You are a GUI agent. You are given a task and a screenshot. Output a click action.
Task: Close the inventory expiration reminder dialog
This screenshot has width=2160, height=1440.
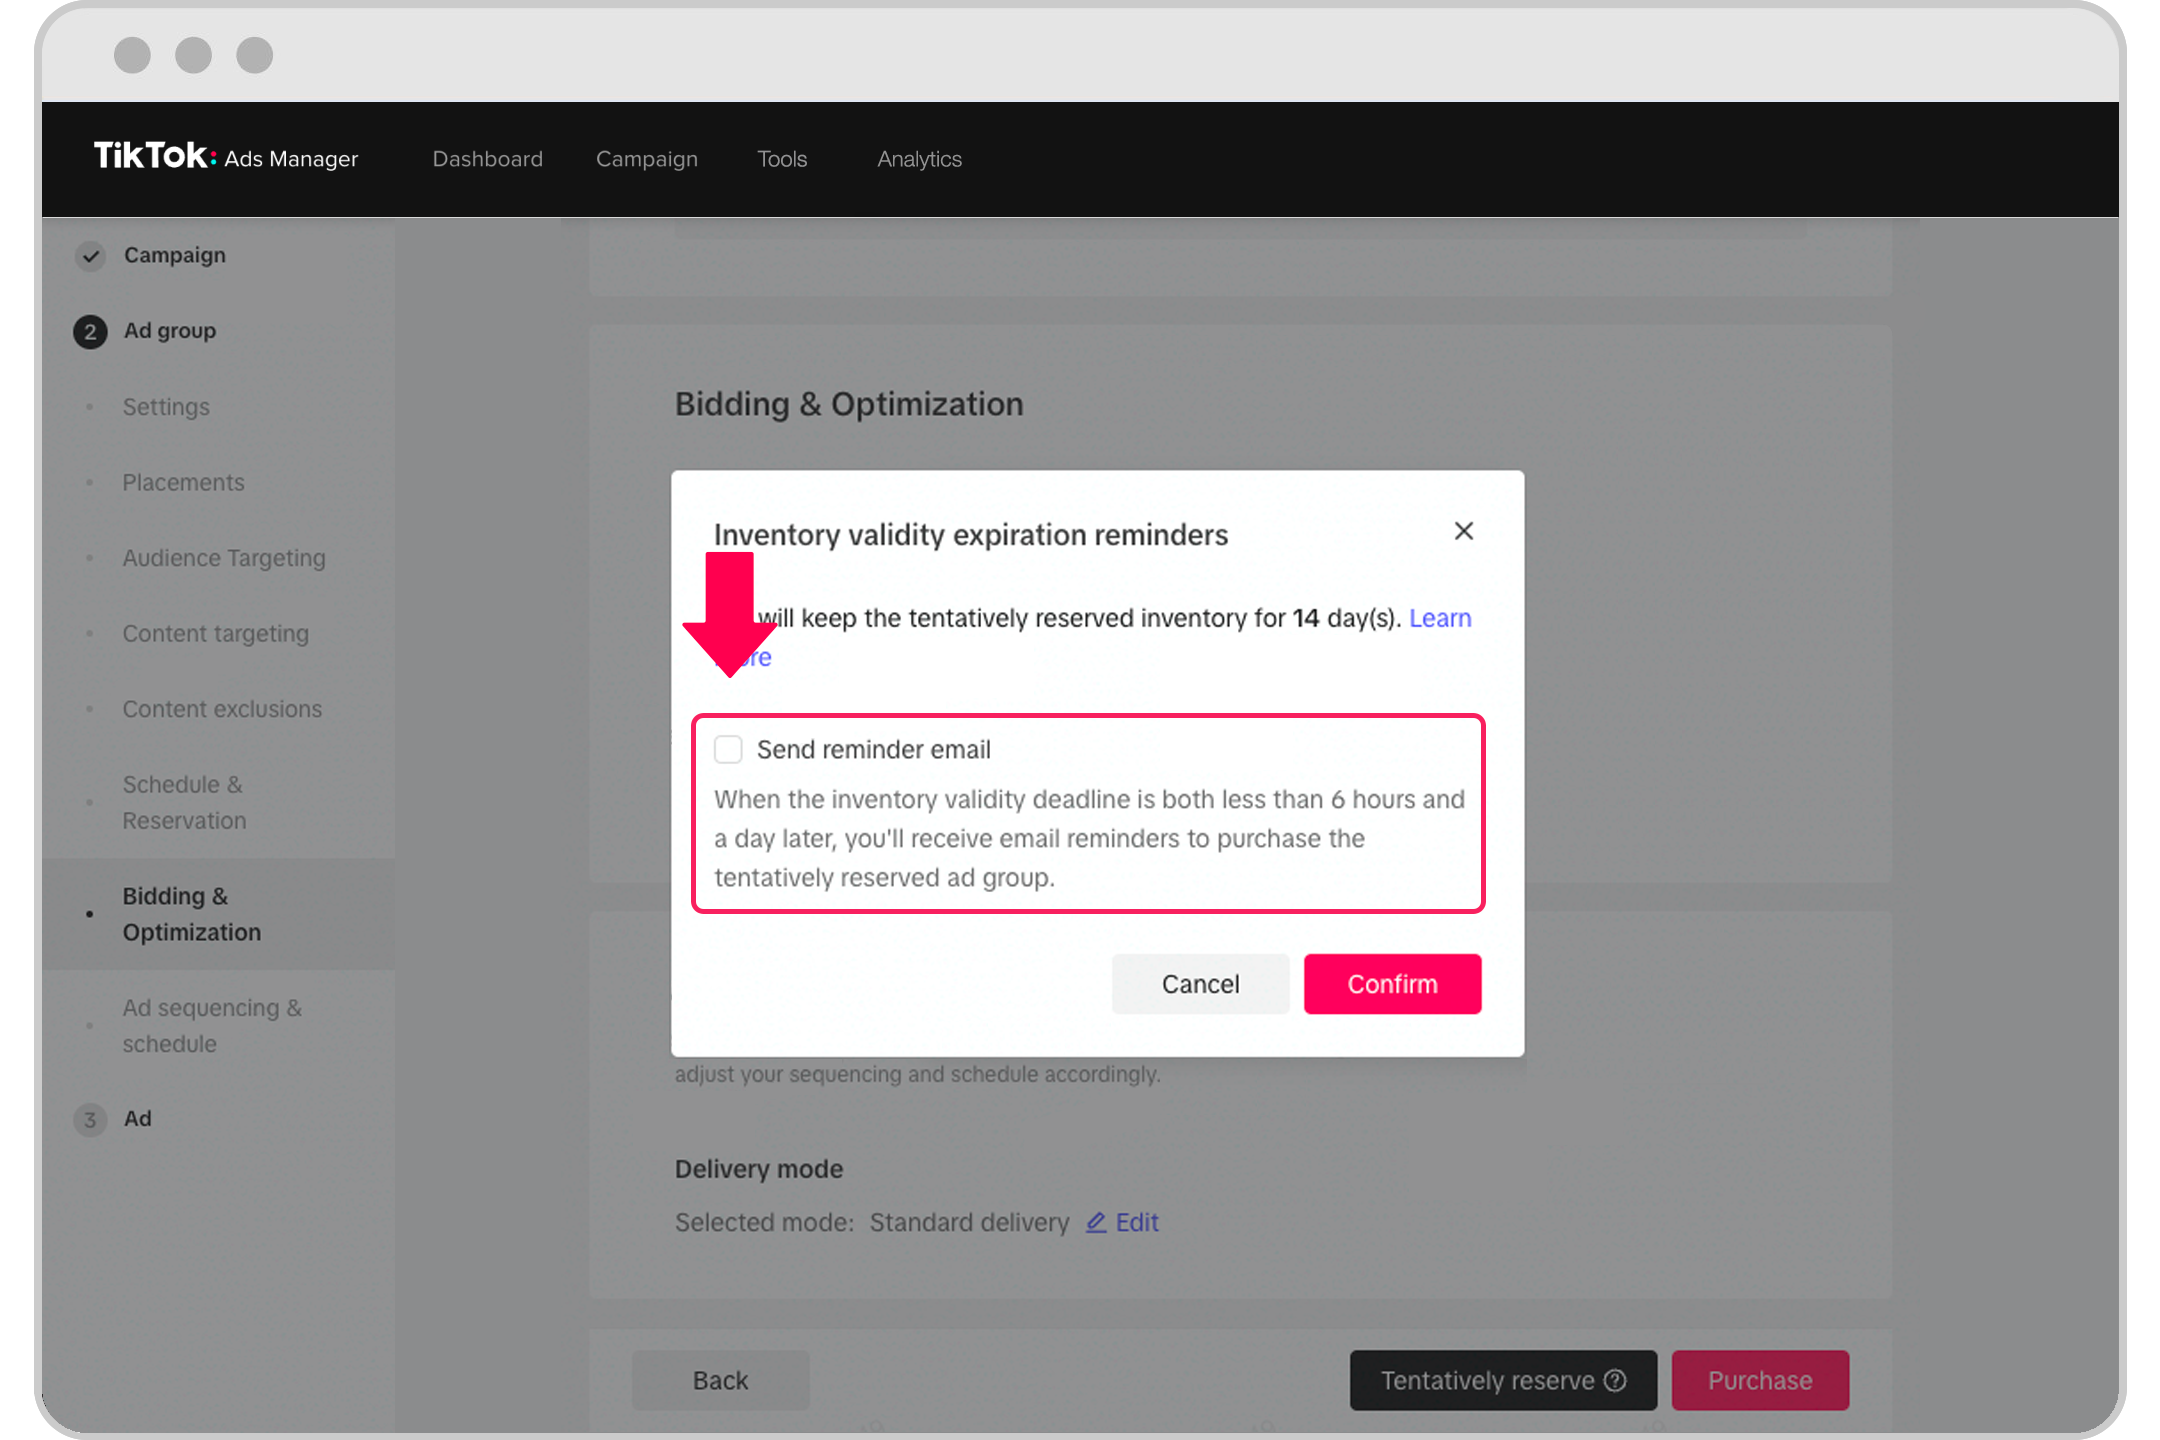coord(1464,530)
